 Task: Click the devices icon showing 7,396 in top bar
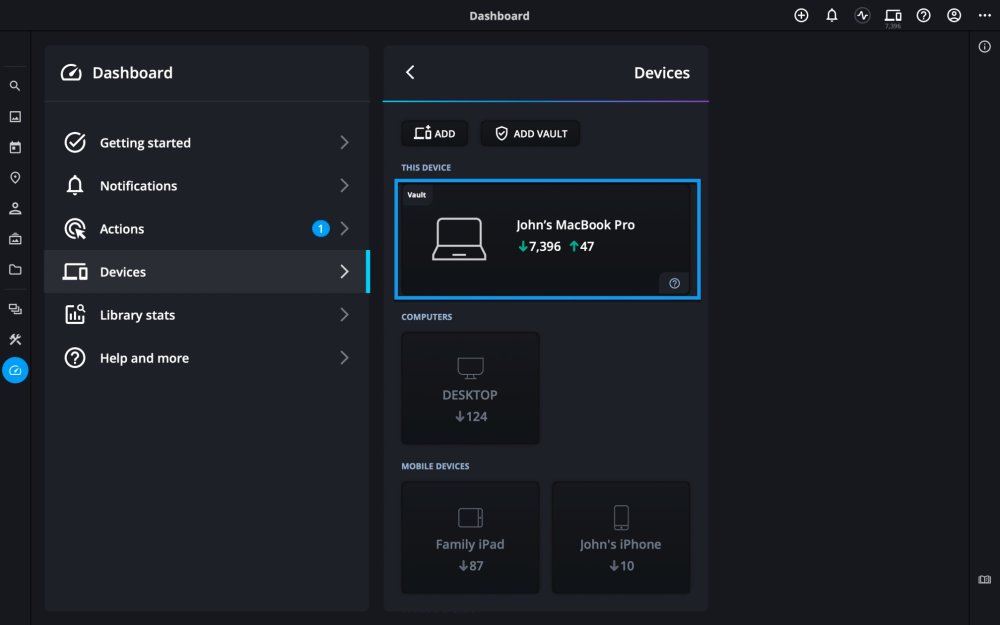point(893,17)
